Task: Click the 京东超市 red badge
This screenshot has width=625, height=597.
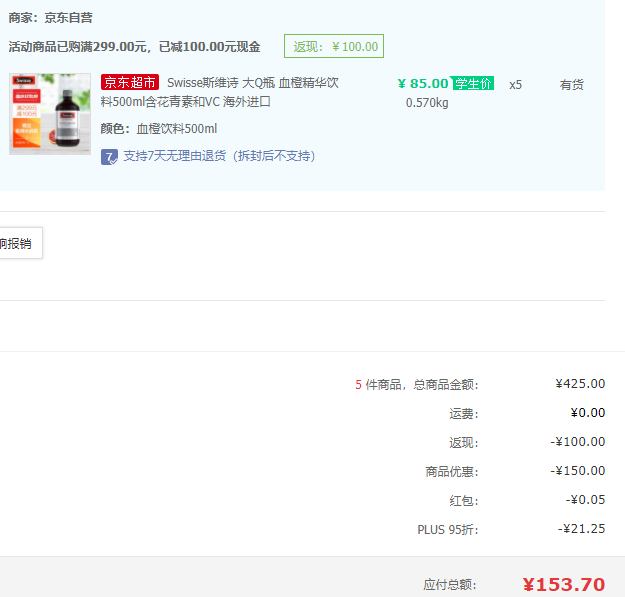Action: click(130, 82)
